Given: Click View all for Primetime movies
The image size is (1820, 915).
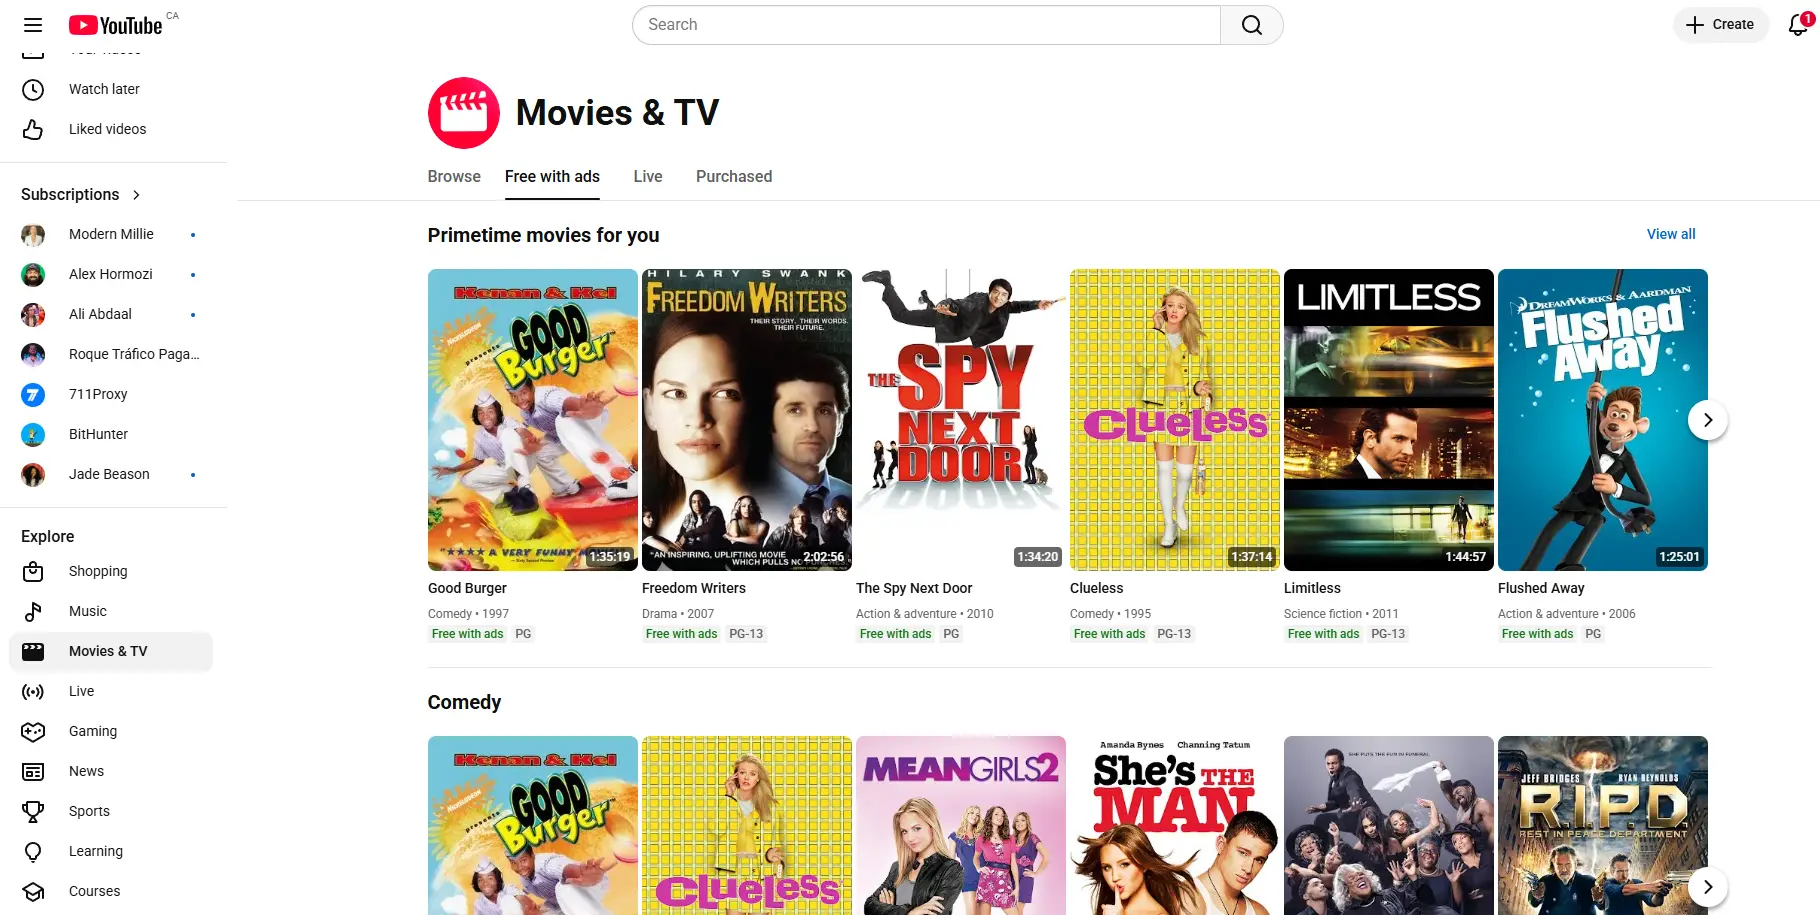Looking at the screenshot, I should click(x=1670, y=234).
